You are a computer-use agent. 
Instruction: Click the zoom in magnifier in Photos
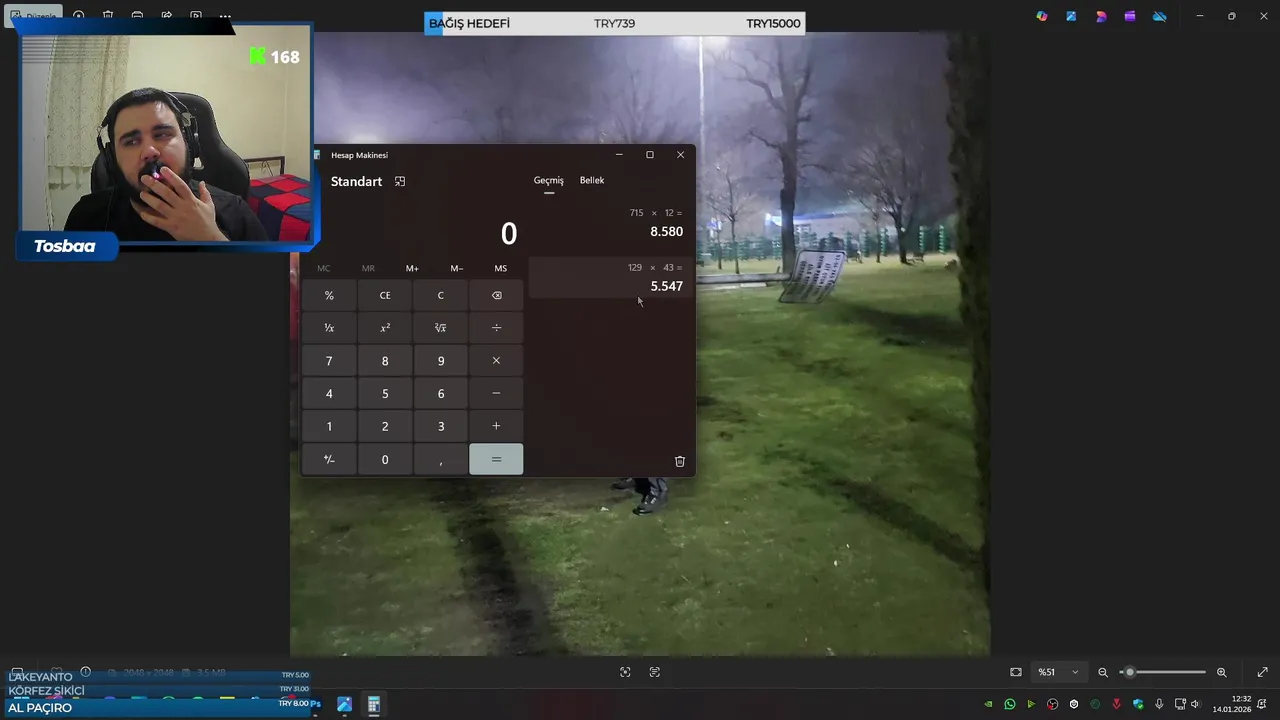1221,672
